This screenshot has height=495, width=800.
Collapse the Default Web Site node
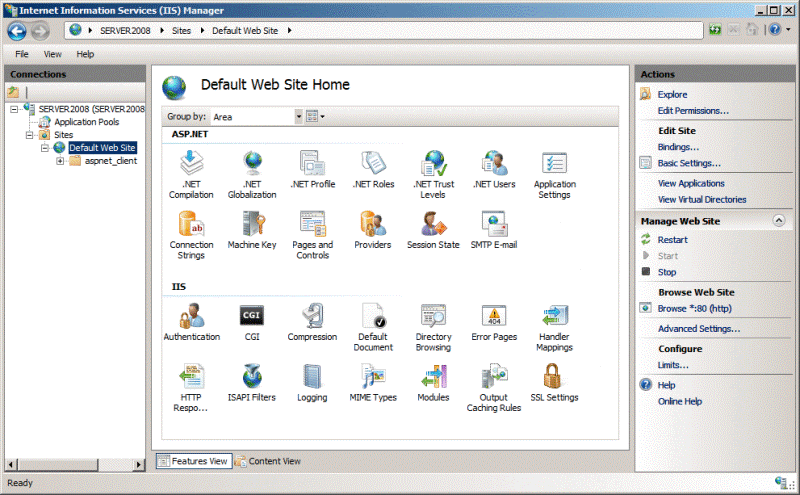coord(45,148)
